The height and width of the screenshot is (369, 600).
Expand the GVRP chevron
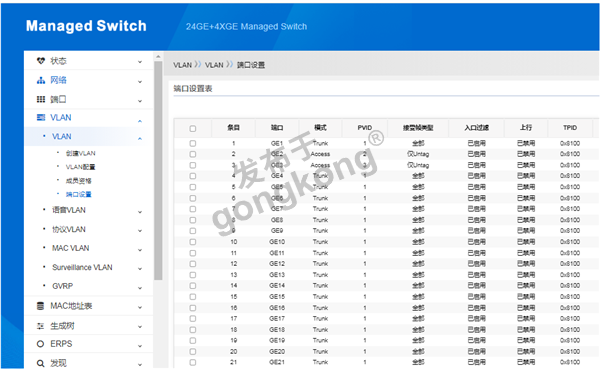click(x=140, y=287)
